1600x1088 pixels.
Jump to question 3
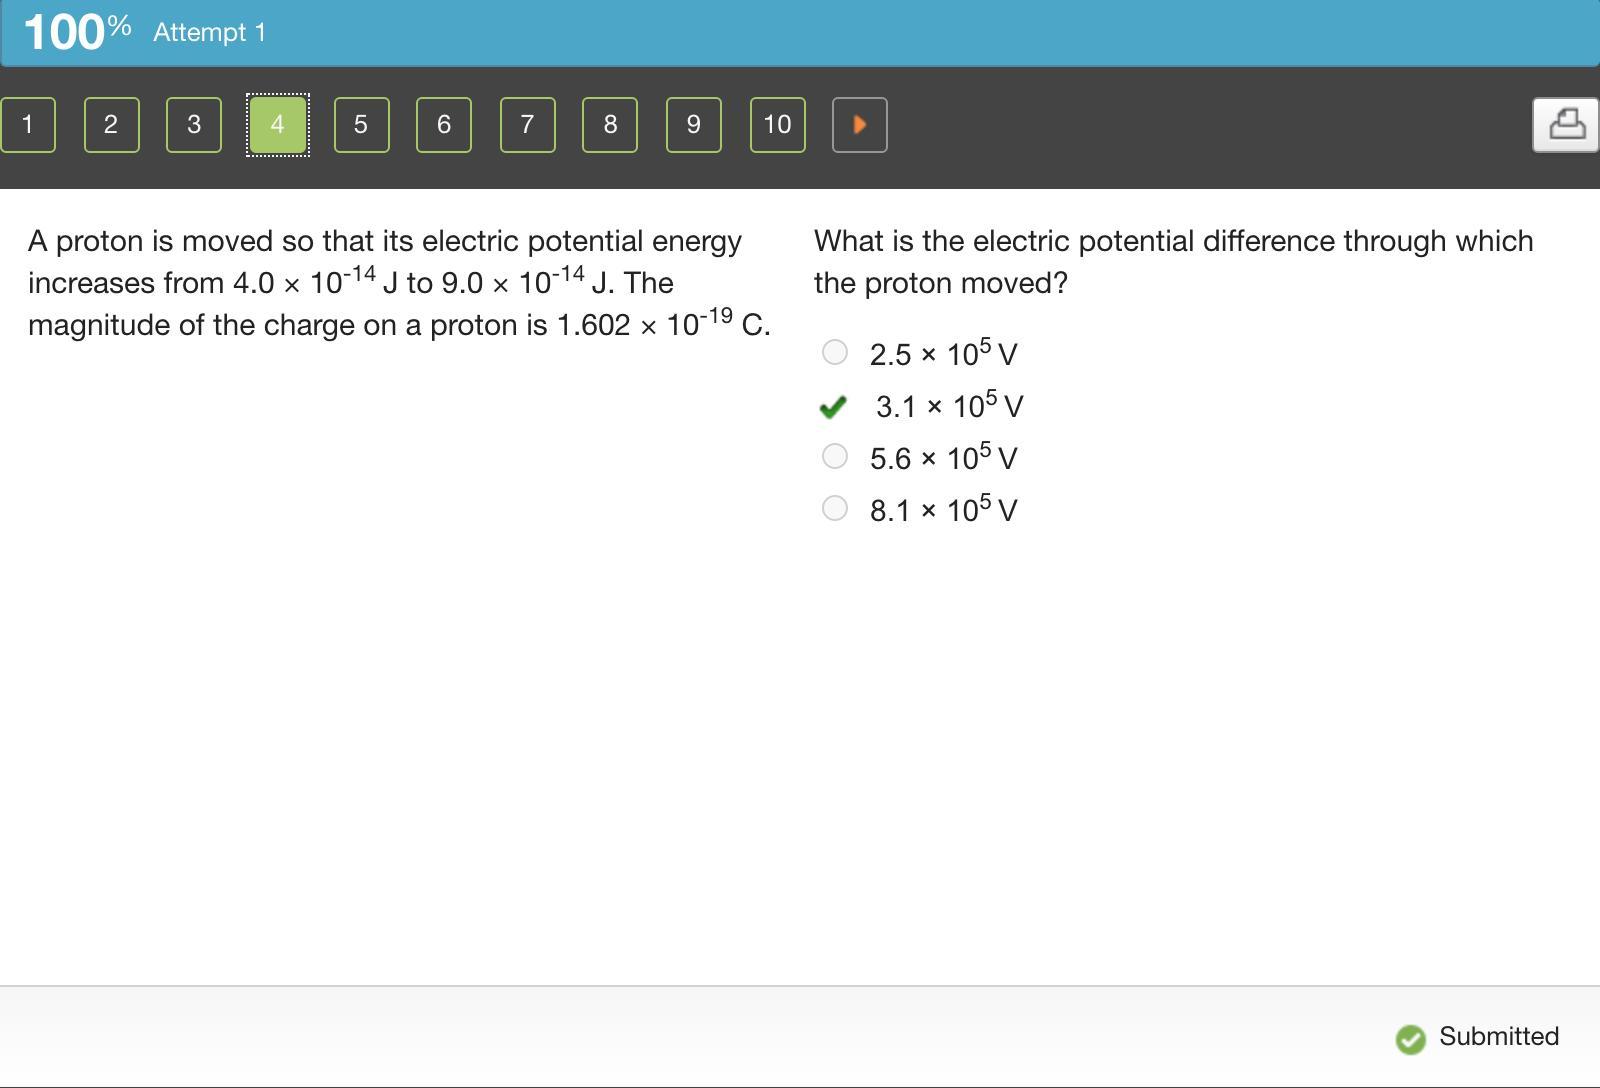[194, 125]
